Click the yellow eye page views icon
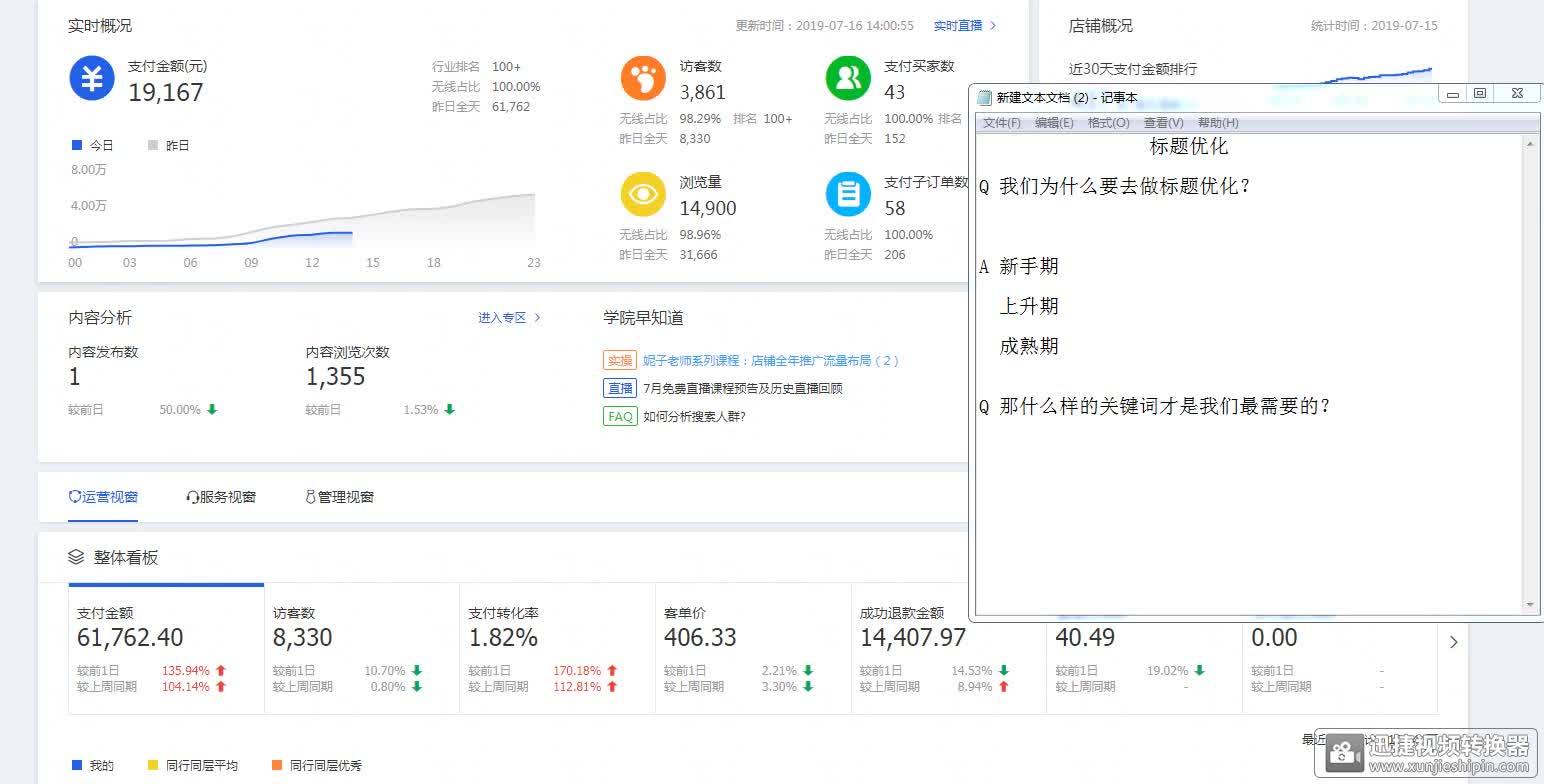This screenshot has width=1544, height=784. (x=643, y=194)
